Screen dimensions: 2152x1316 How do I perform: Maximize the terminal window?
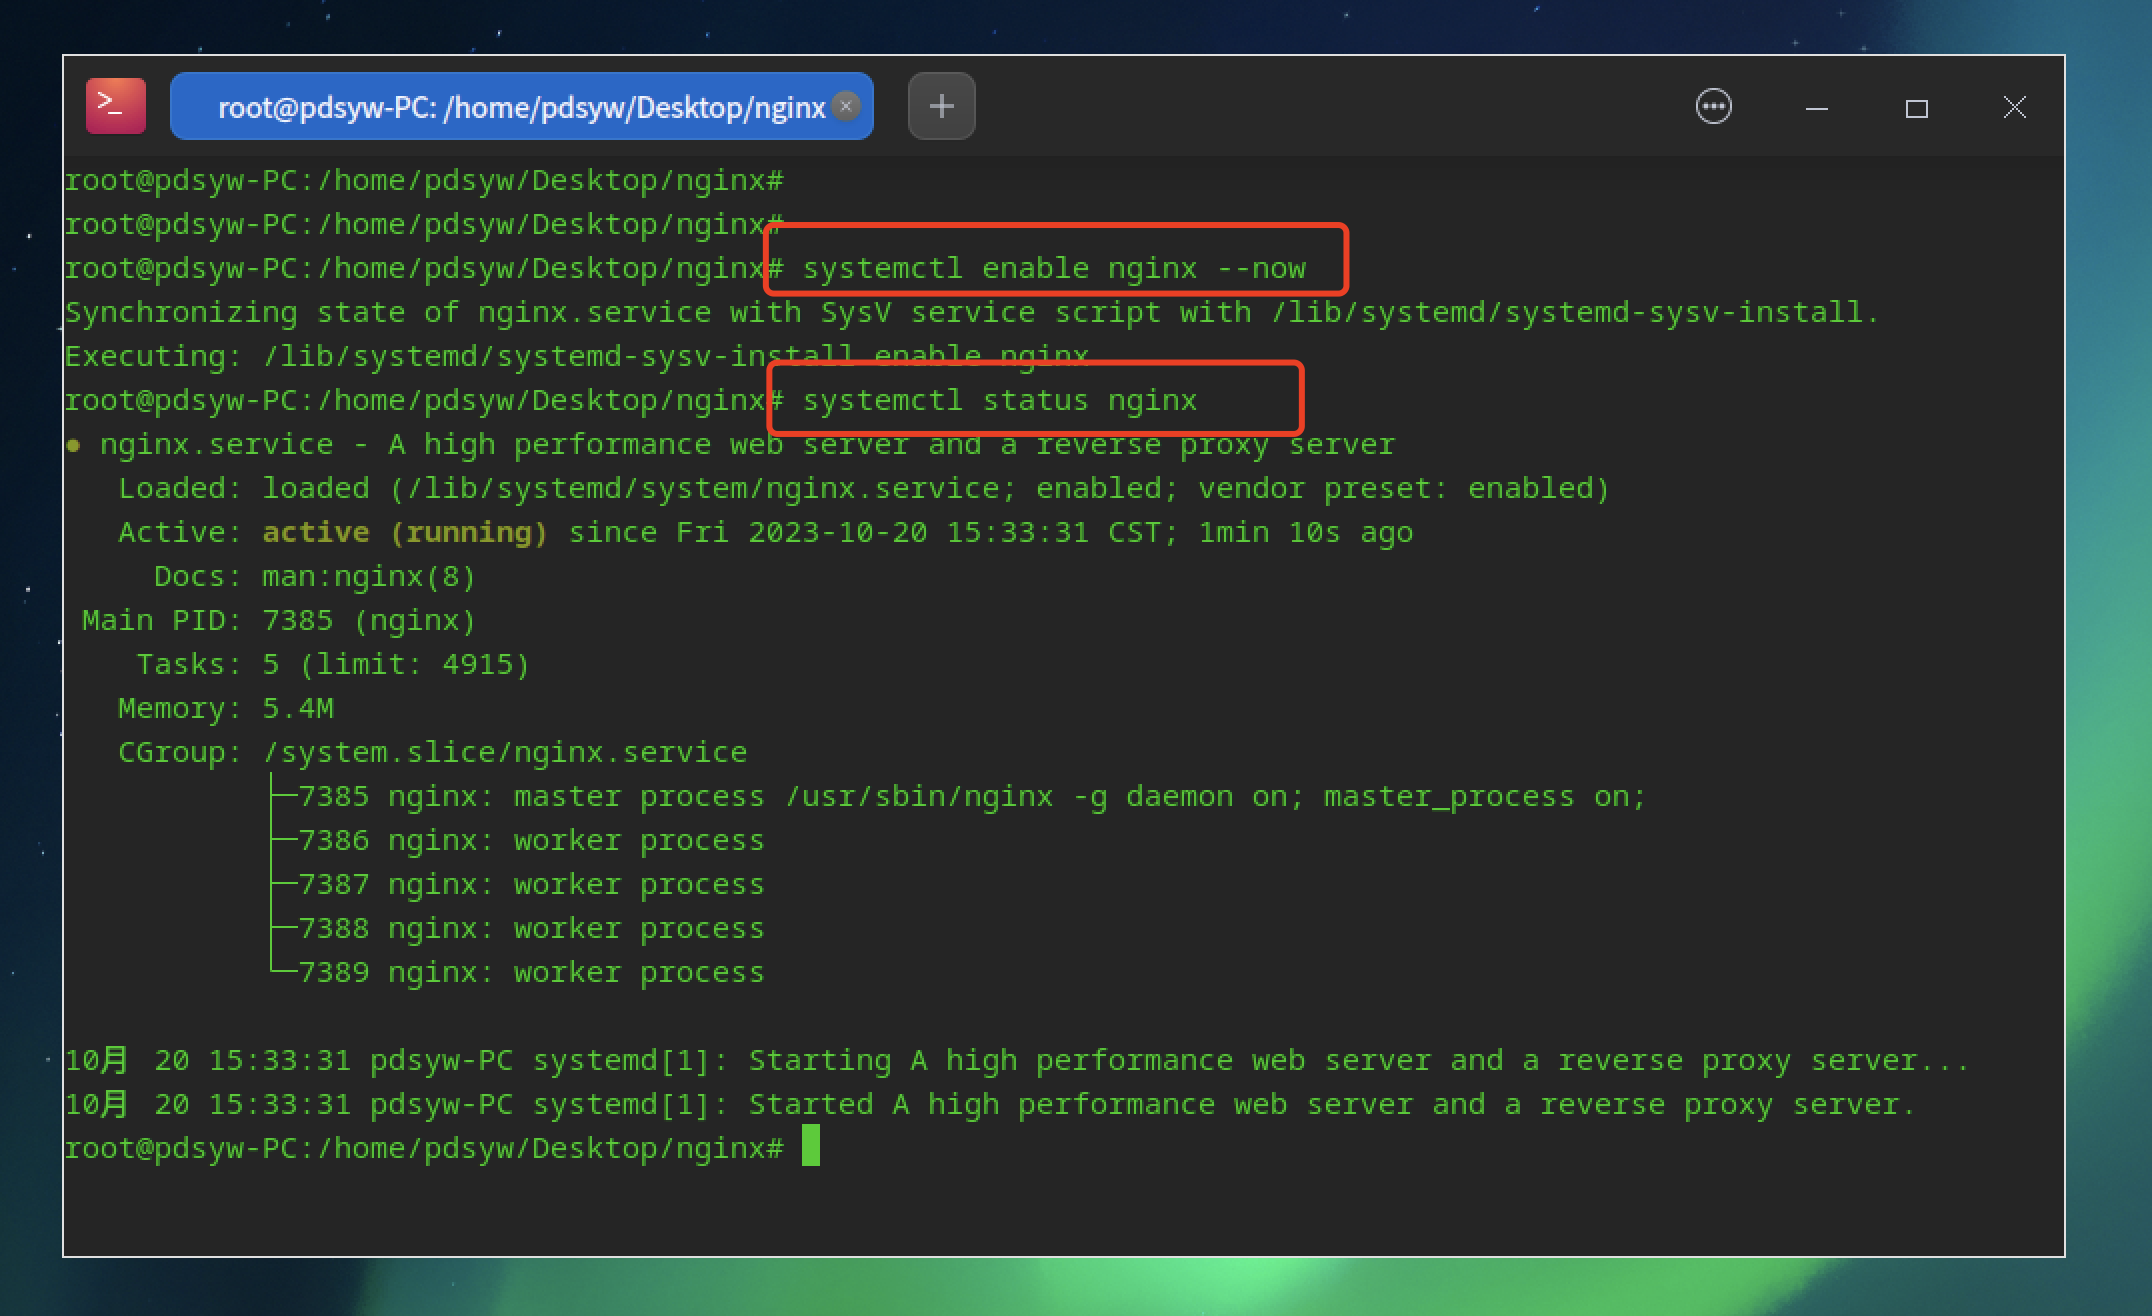(x=1916, y=108)
